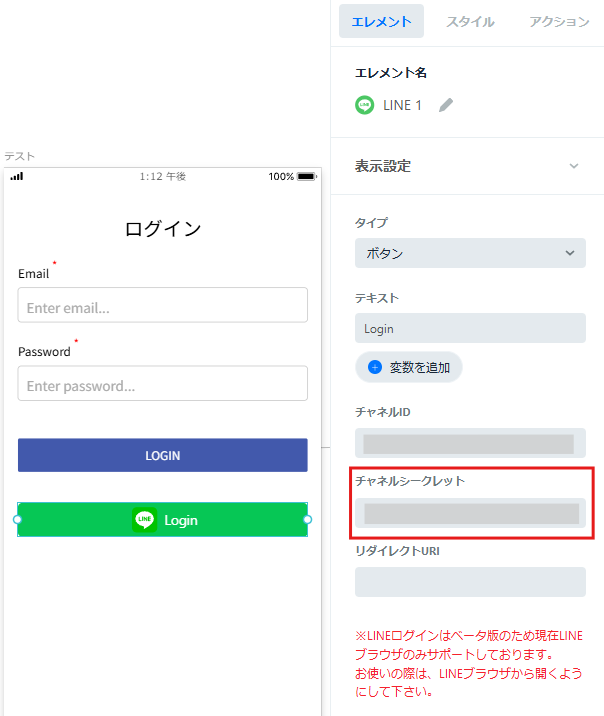Click the pencil edit icon beside LINE 1
Image resolution: width=604 pixels, height=716 pixels.
(x=446, y=105)
